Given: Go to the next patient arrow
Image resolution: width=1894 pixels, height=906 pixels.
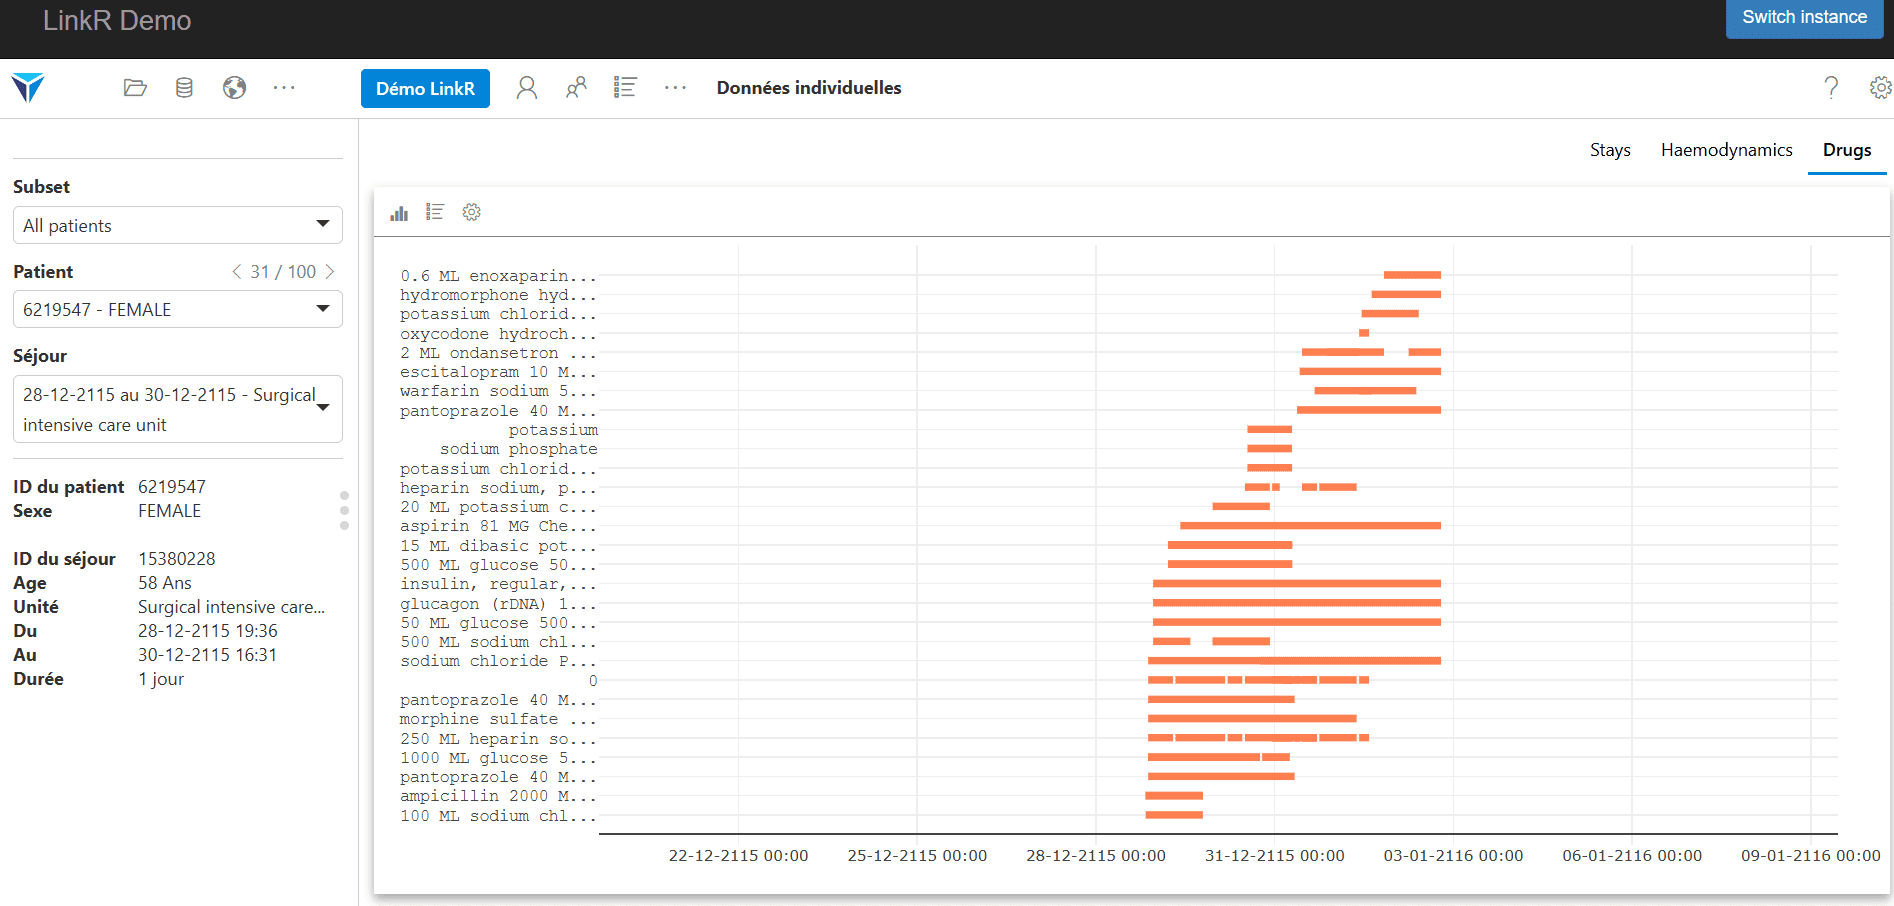Looking at the screenshot, I should click(x=330, y=272).
